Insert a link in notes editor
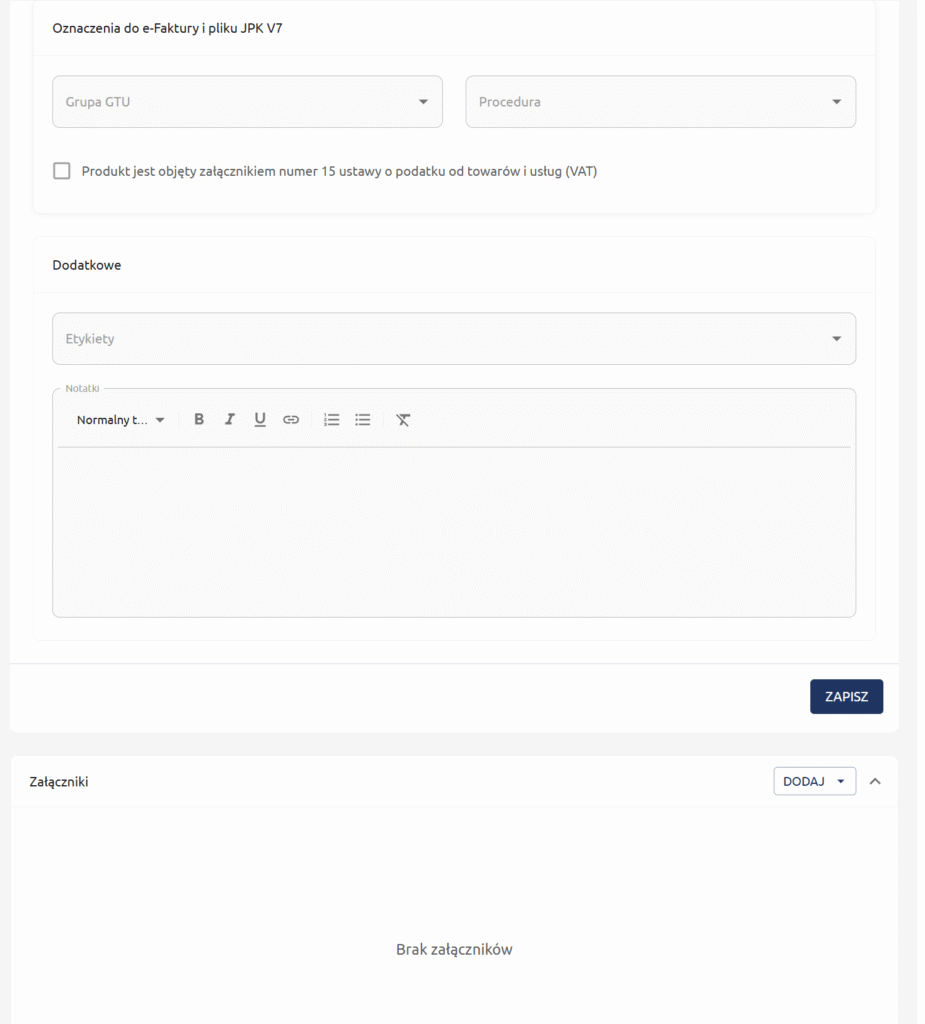Image resolution: width=925 pixels, height=1024 pixels. coord(291,420)
